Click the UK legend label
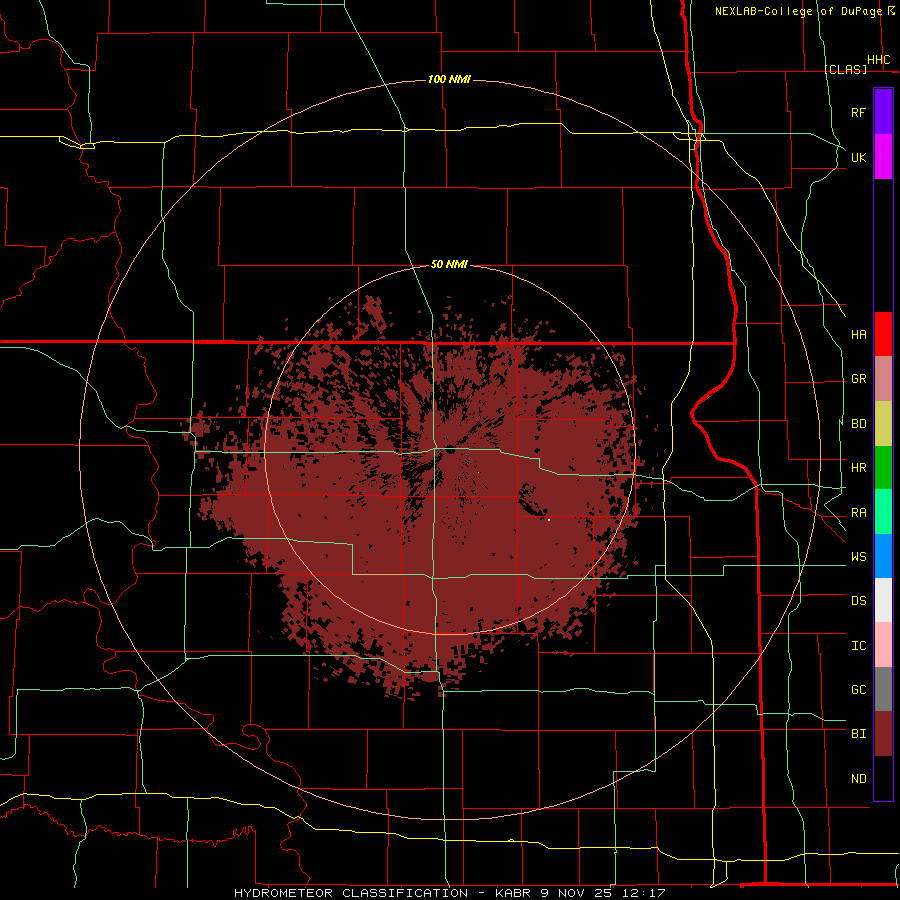 859,158
